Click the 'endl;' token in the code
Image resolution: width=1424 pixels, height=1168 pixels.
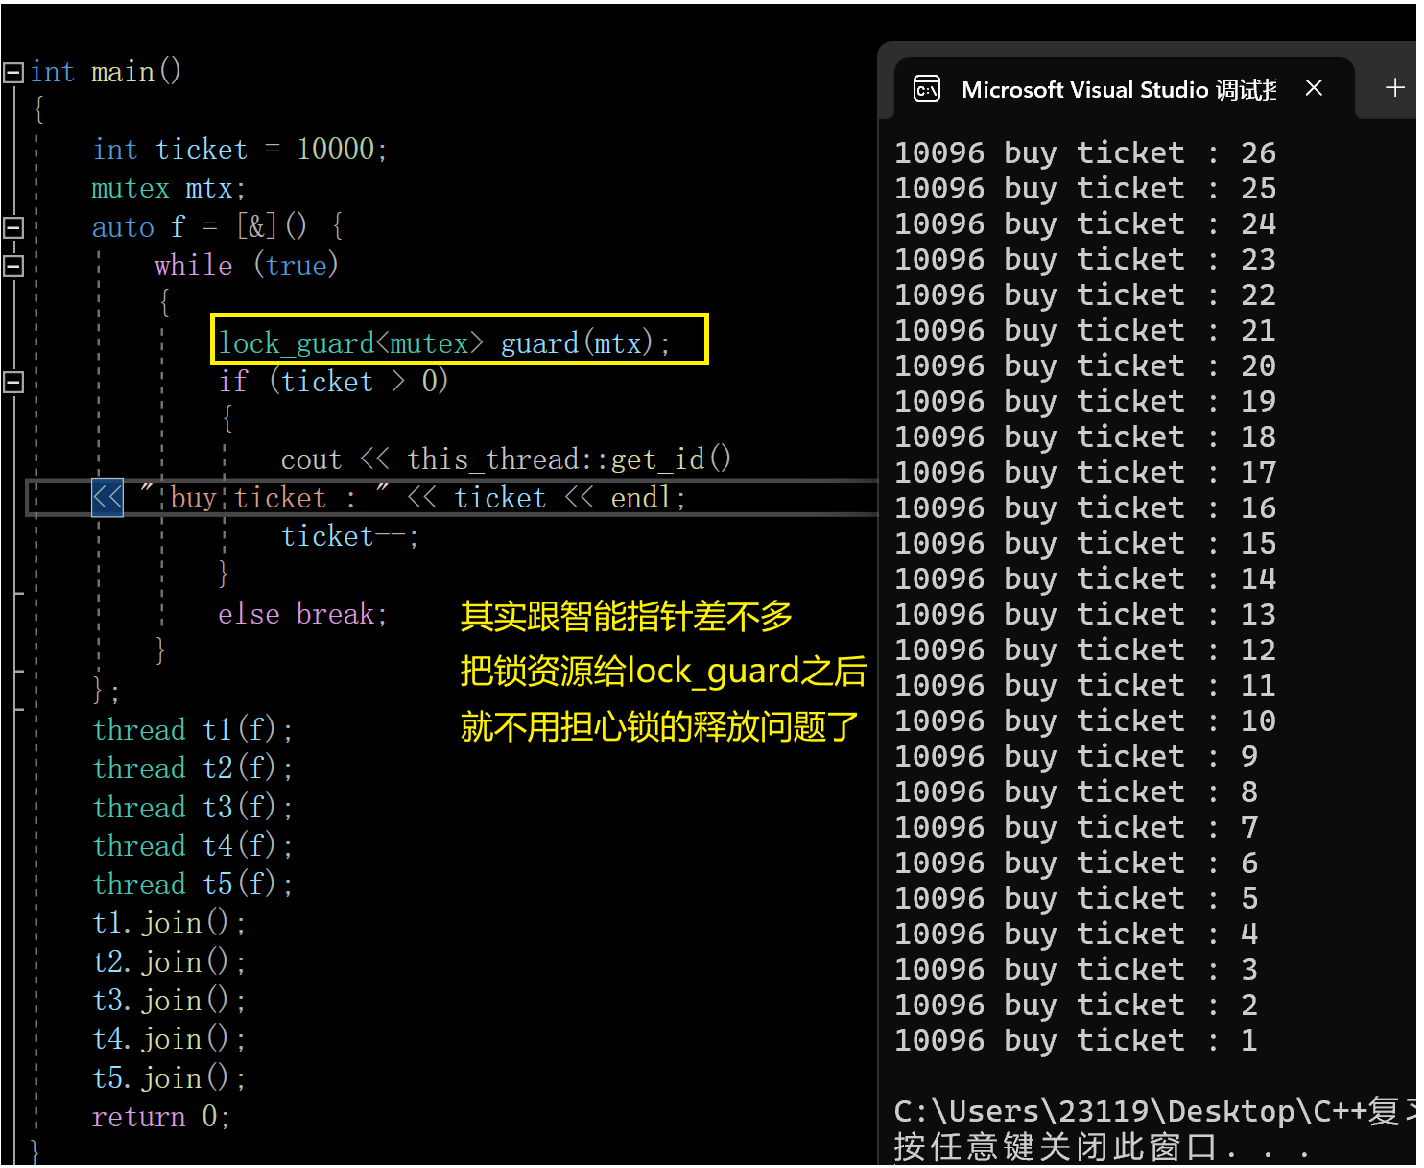coord(648,498)
